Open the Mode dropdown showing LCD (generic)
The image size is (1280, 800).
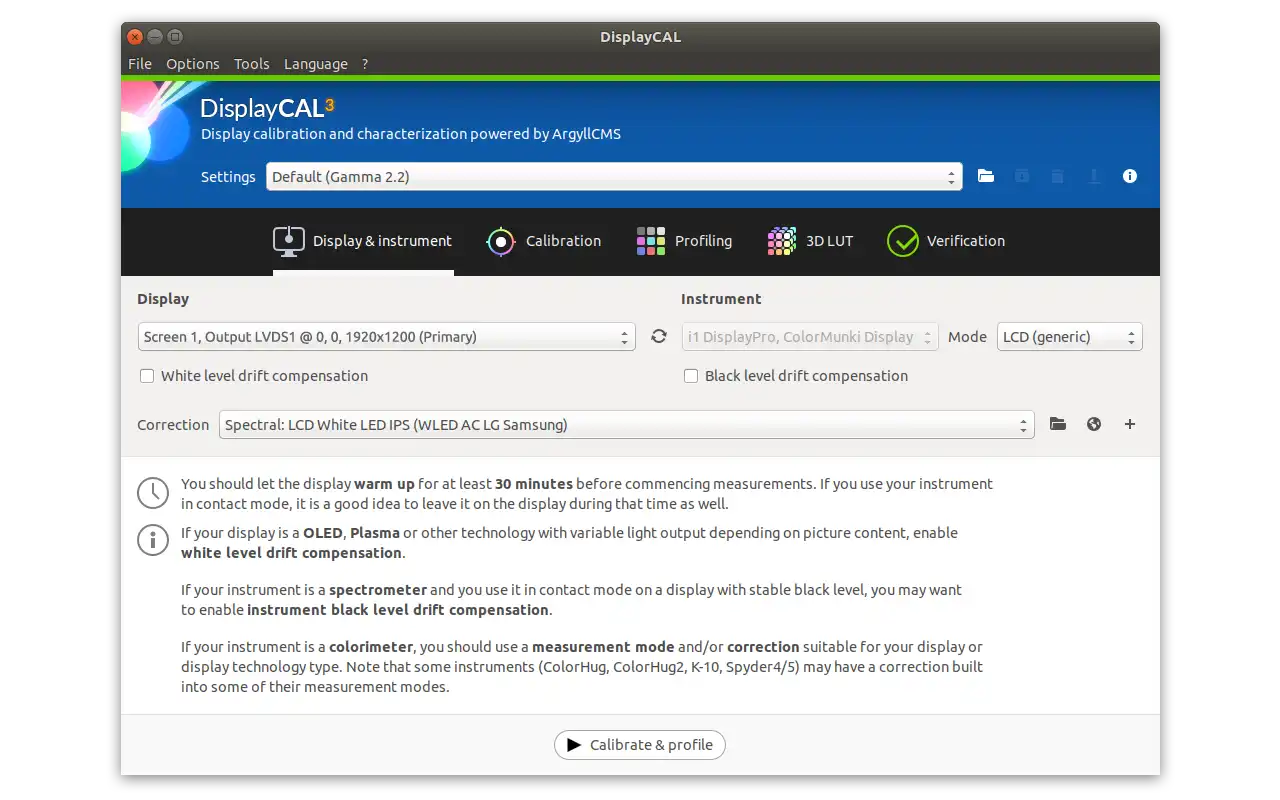pyautogui.click(x=1070, y=337)
